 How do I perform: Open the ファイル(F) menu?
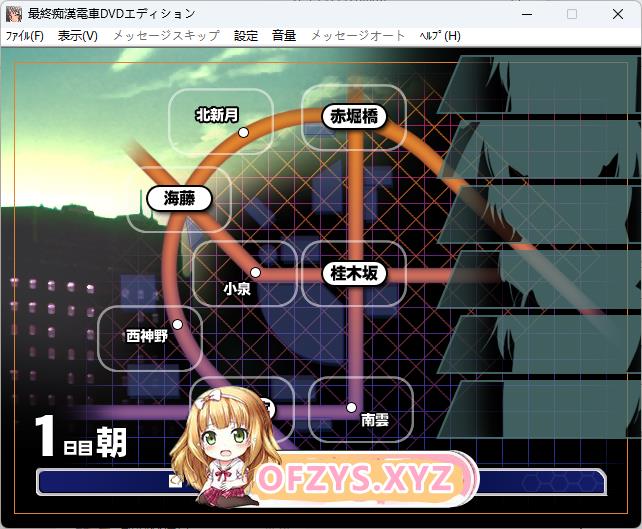coord(25,36)
